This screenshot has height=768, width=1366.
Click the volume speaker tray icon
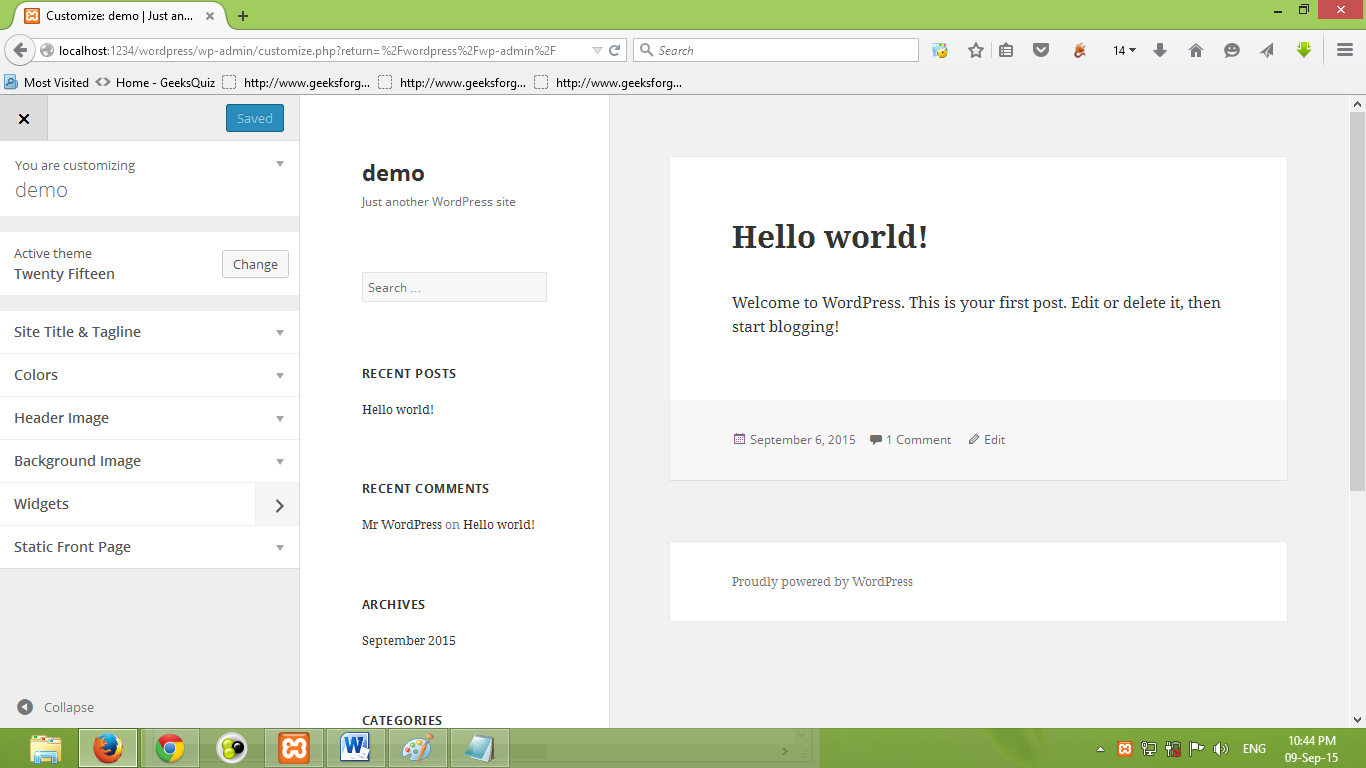pyautogui.click(x=1220, y=748)
